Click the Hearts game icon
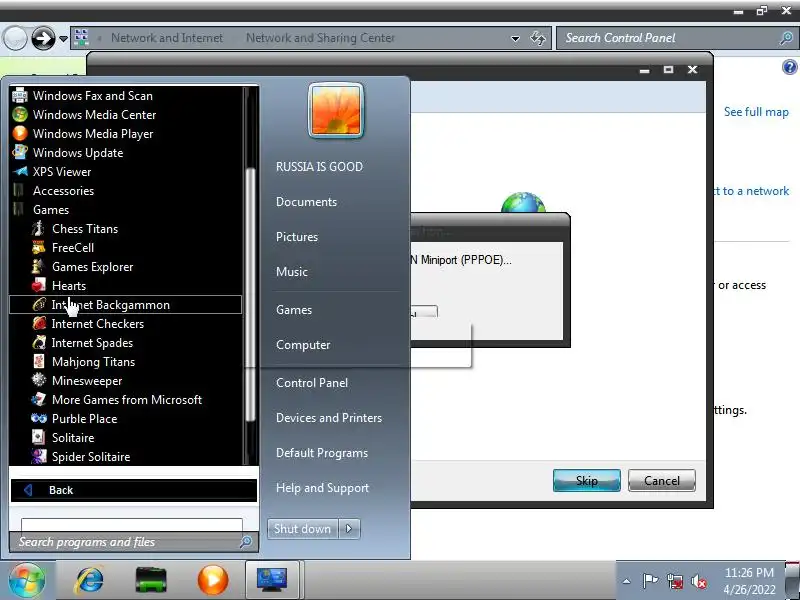This screenshot has height=600, width=800. (39, 285)
